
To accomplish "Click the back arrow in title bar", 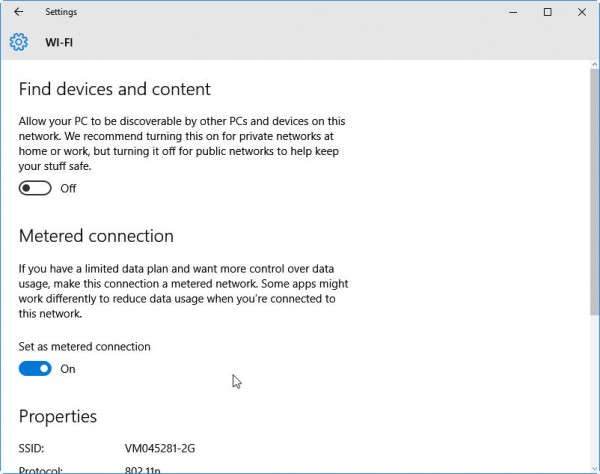I will pos(19,12).
